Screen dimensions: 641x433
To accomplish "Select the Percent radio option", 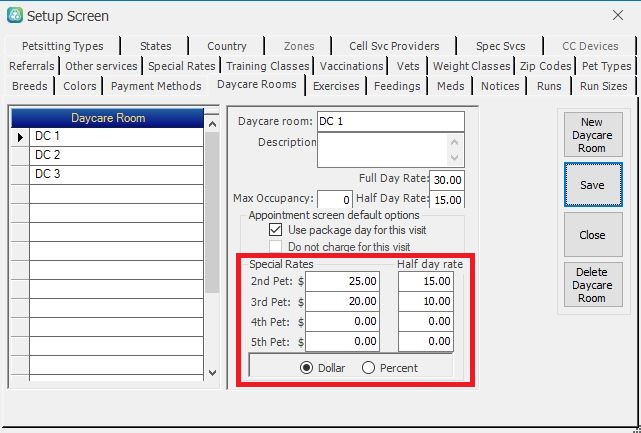I will pos(368,368).
